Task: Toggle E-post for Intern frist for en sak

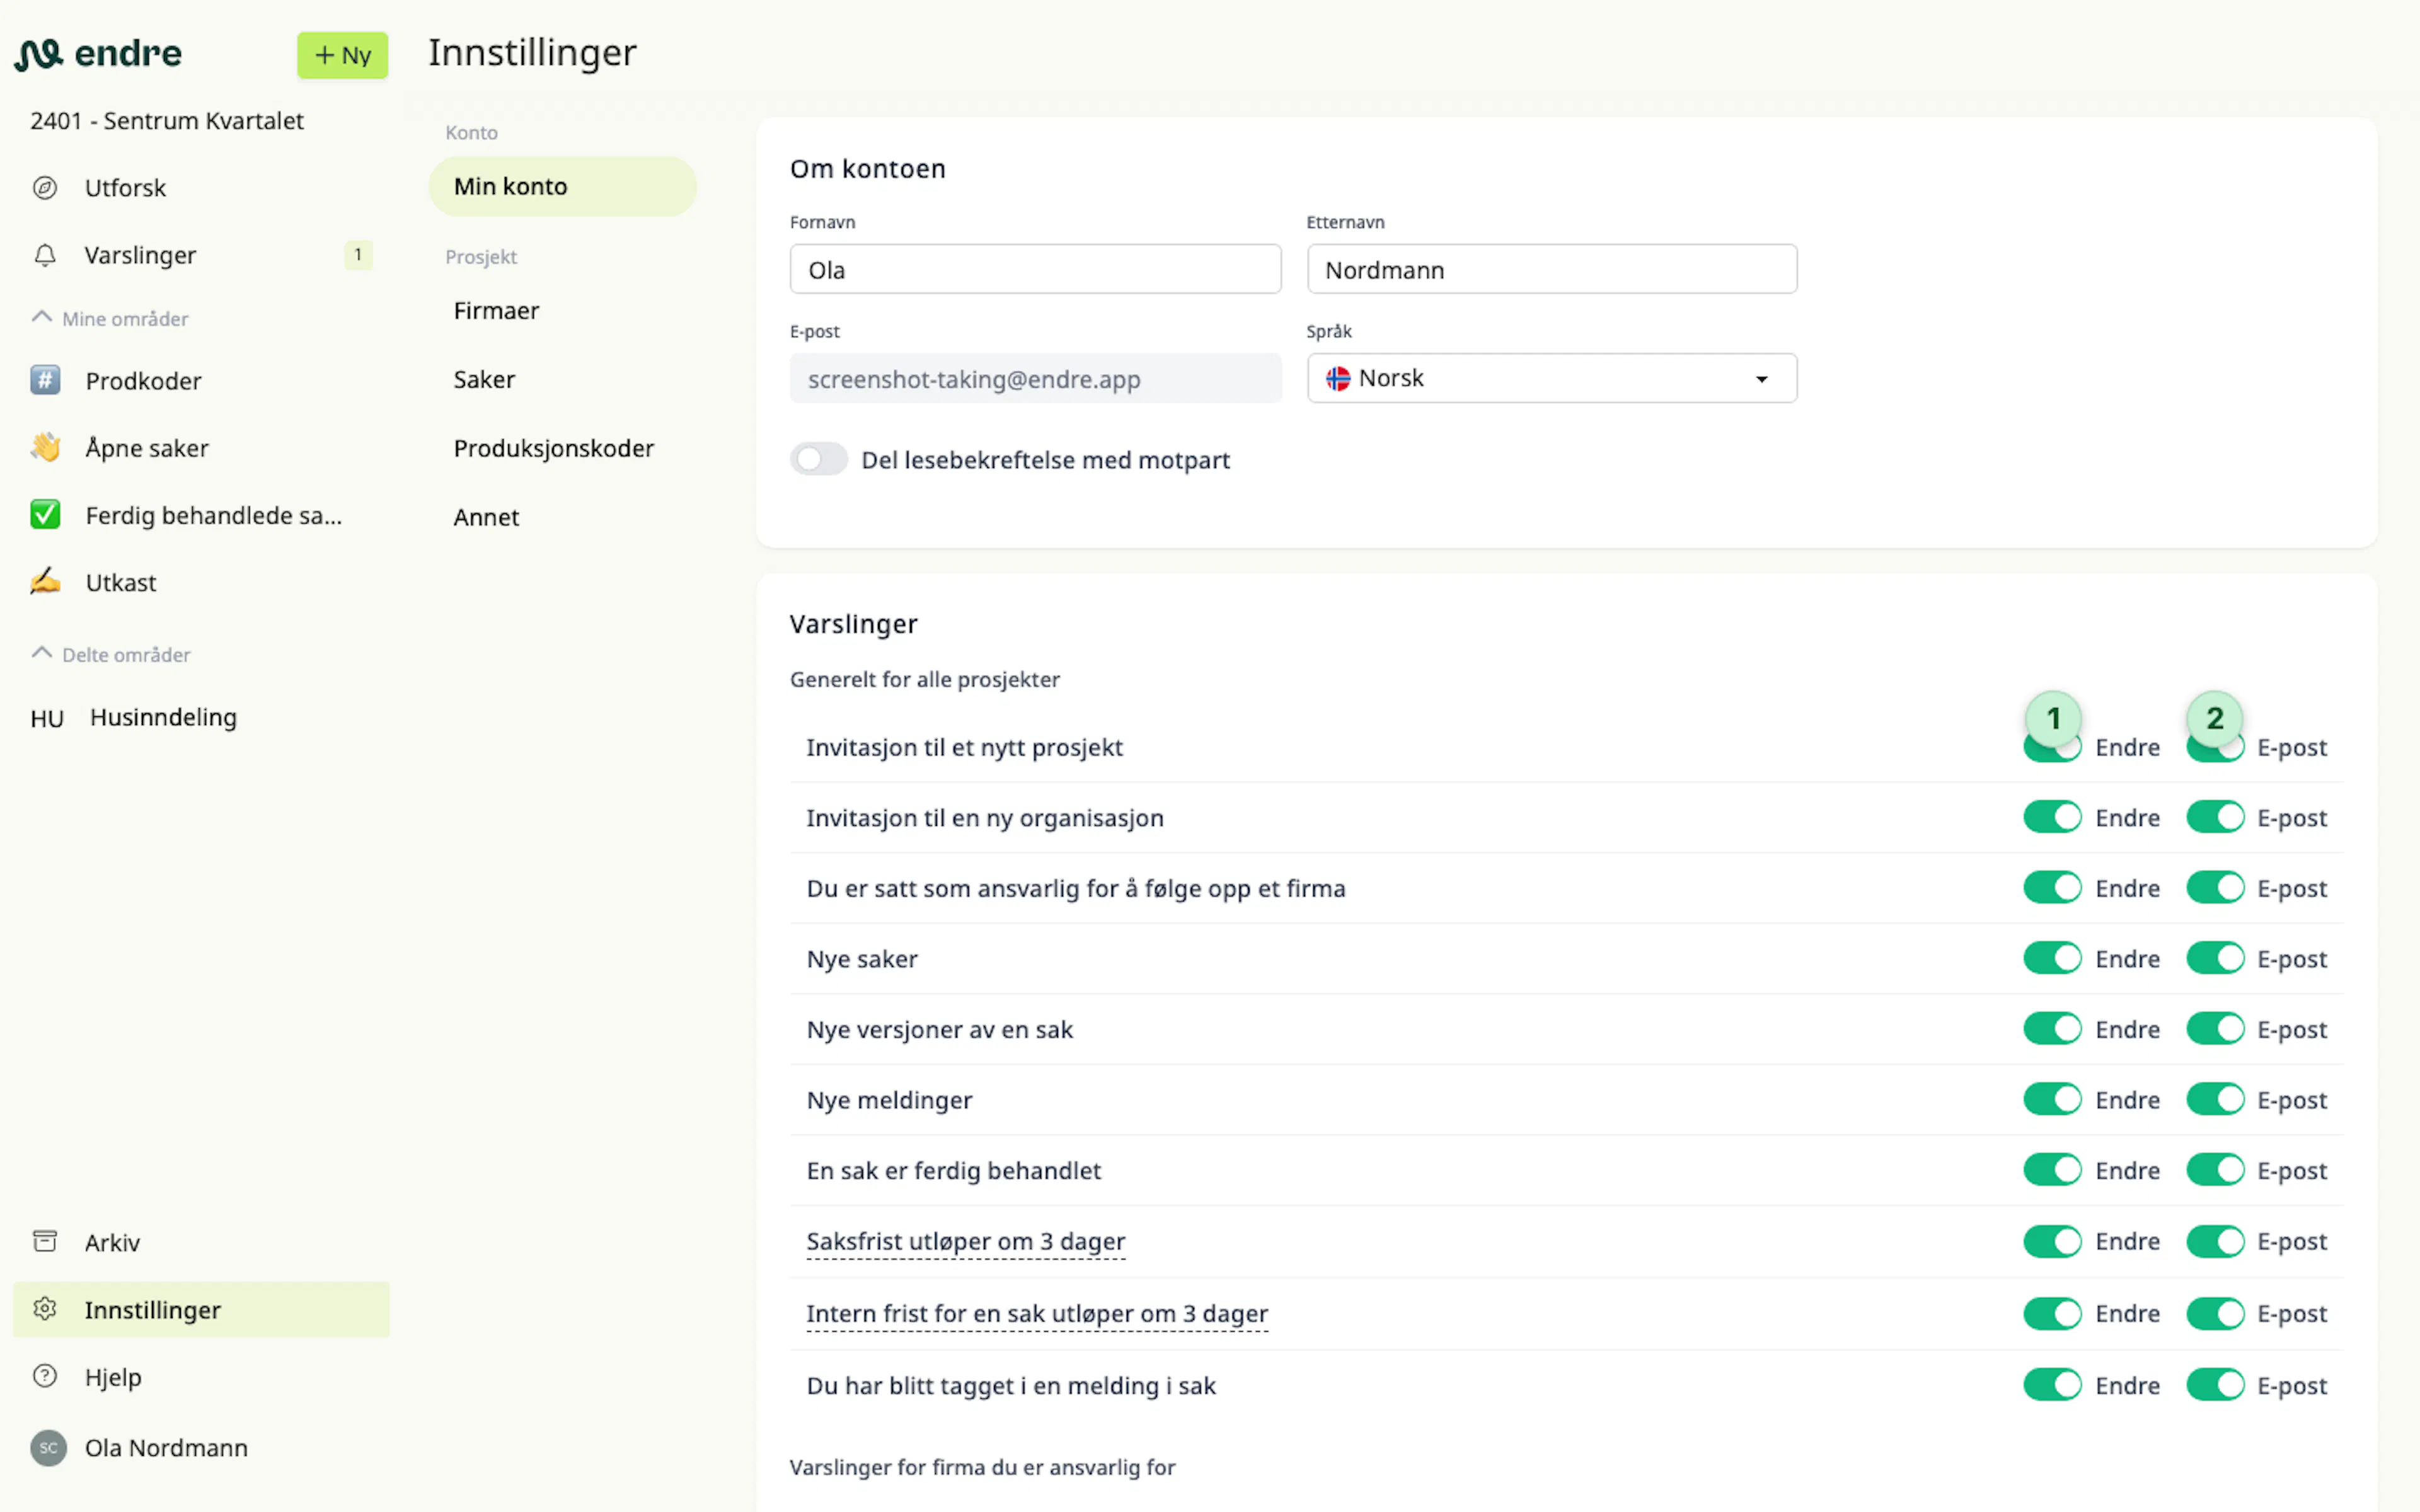Action: (2215, 1313)
